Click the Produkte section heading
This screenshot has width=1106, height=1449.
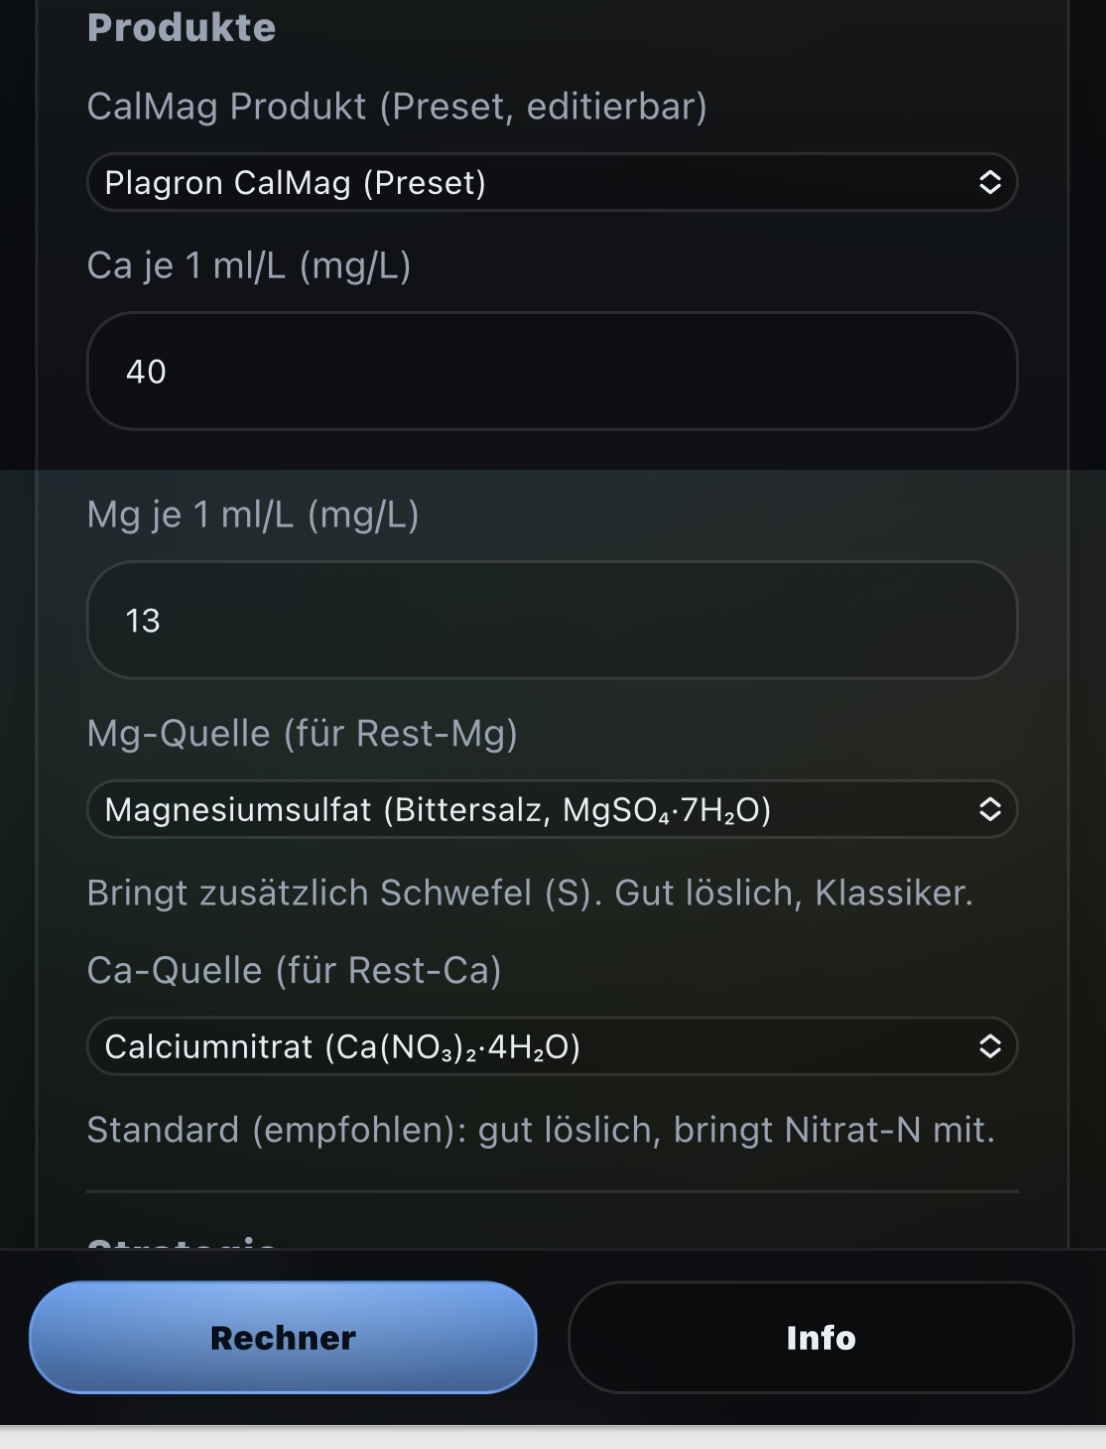tap(181, 28)
